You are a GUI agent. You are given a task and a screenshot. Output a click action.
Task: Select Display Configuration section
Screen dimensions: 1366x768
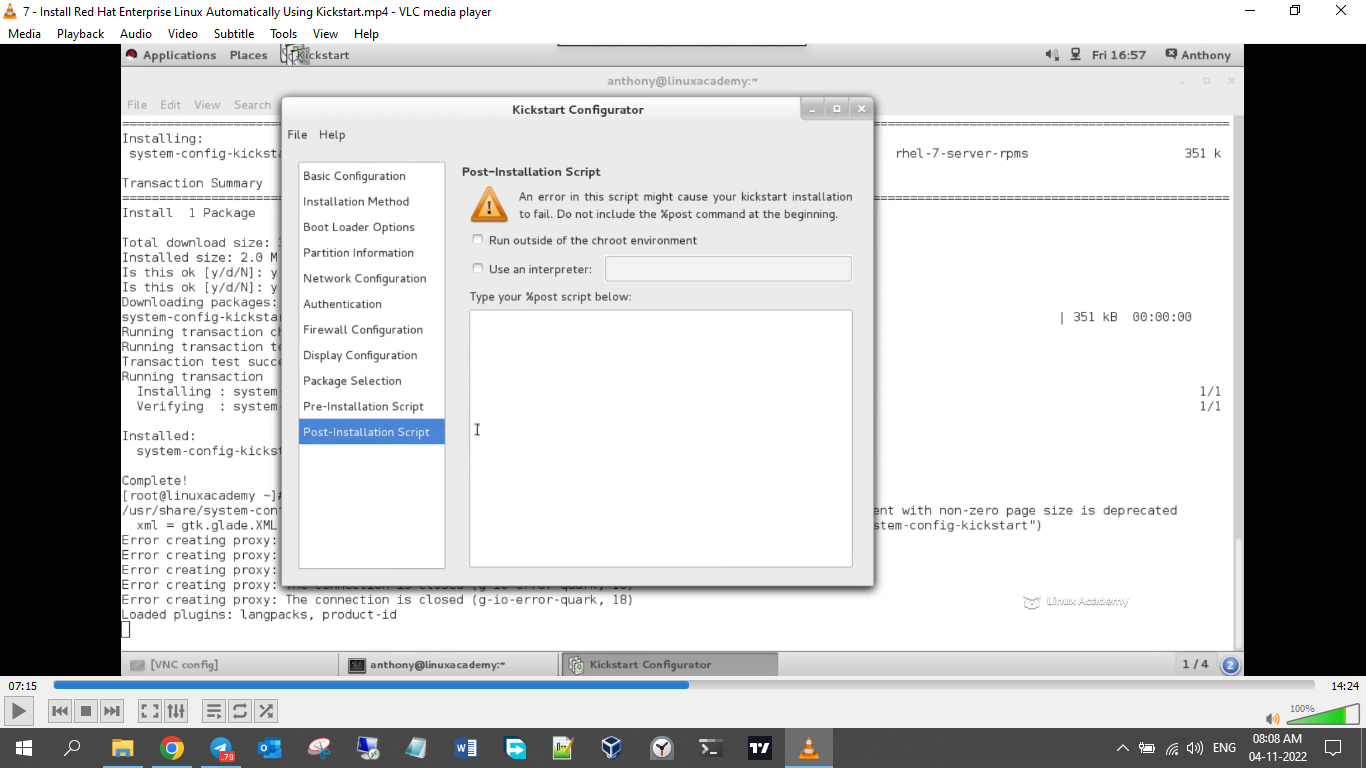pyautogui.click(x=371, y=355)
